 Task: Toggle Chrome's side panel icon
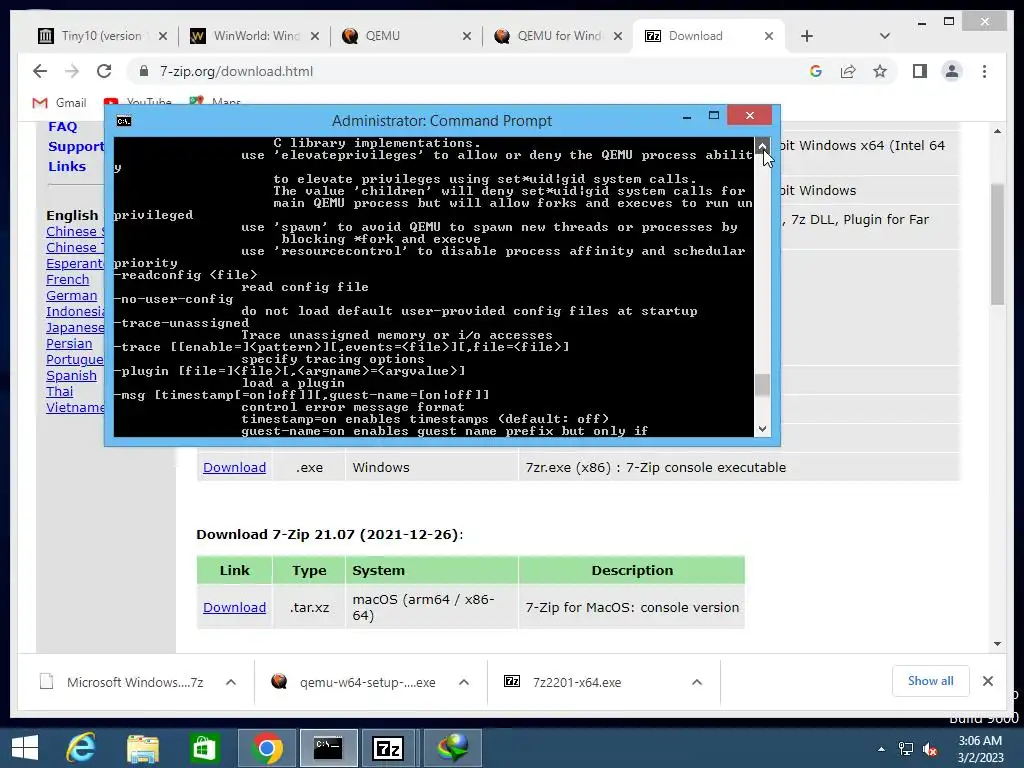click(920, 71)
